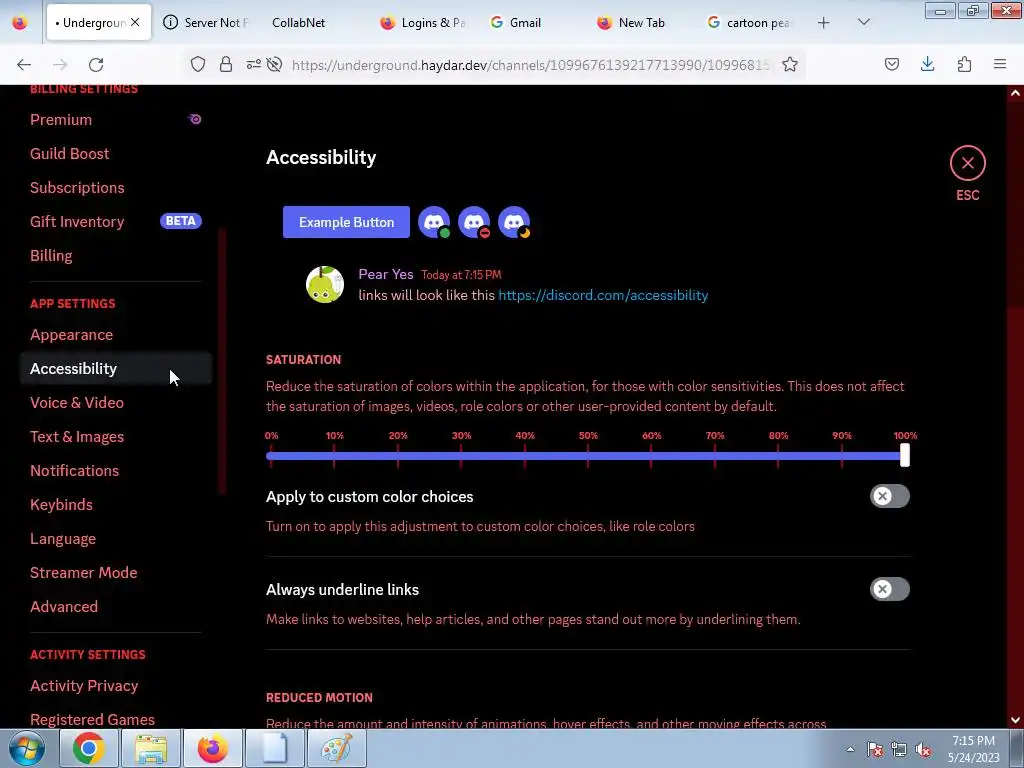The width and height of the screenshot is (1024, 768).
Task: Open Registered Games settings
Action: [116, 719]
